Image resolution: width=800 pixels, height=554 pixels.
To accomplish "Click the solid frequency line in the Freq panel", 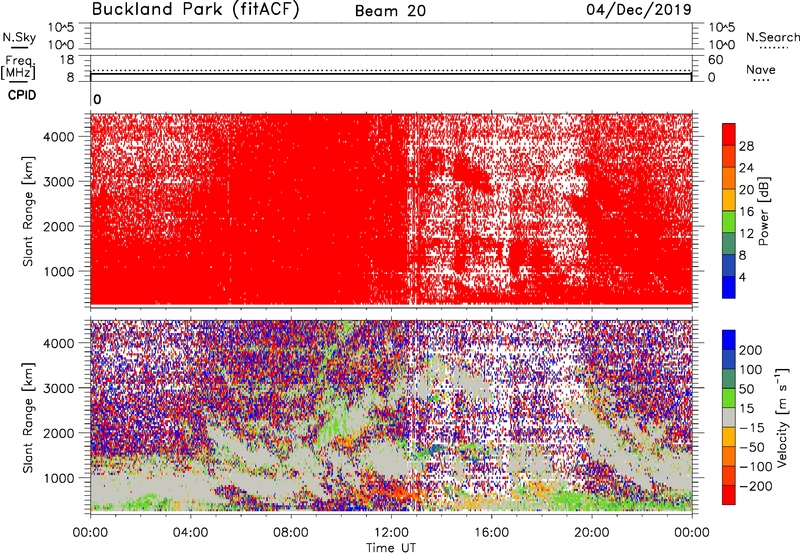I will tap(391, 74).
